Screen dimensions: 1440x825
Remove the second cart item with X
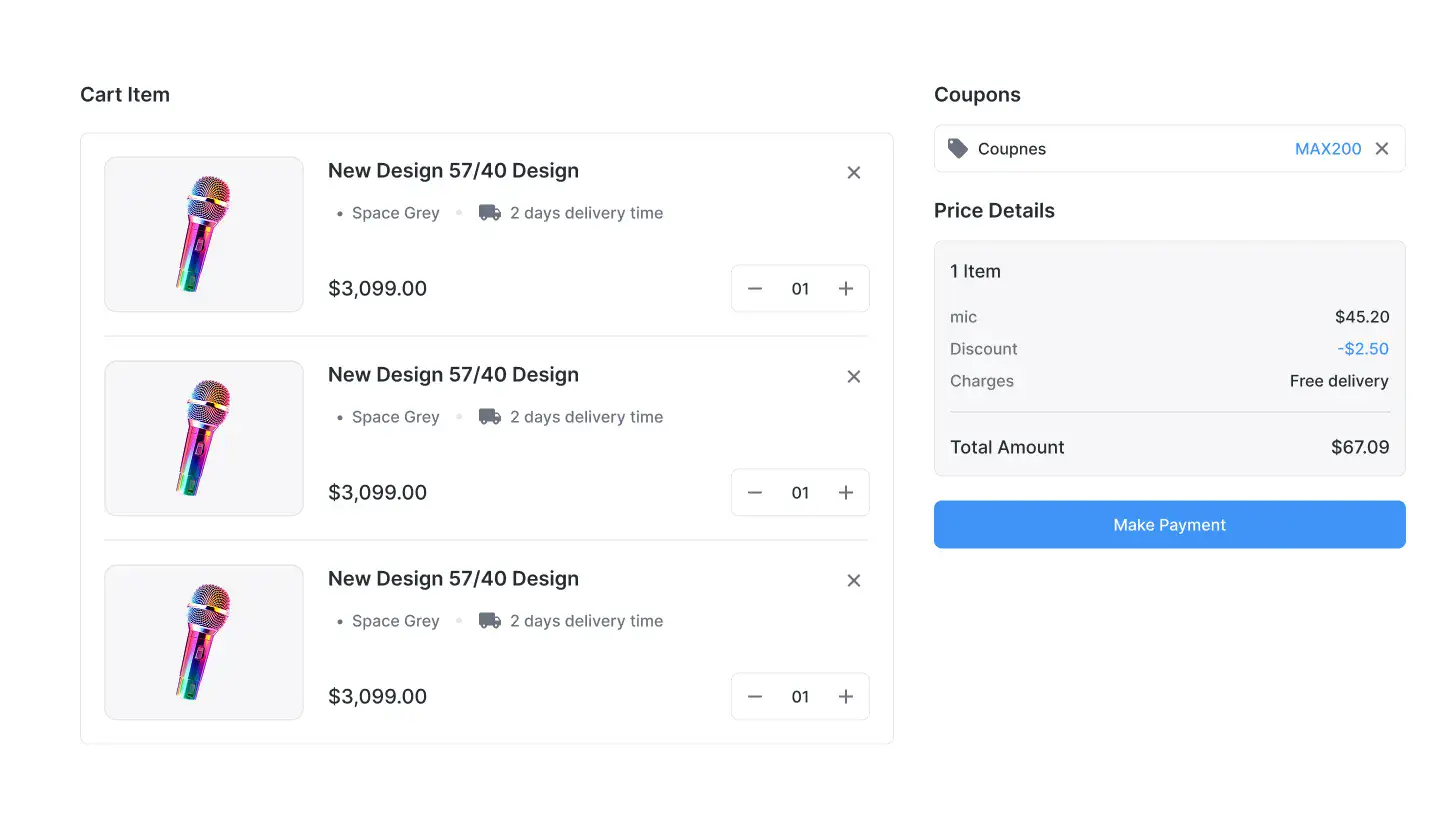click(854, 377)
